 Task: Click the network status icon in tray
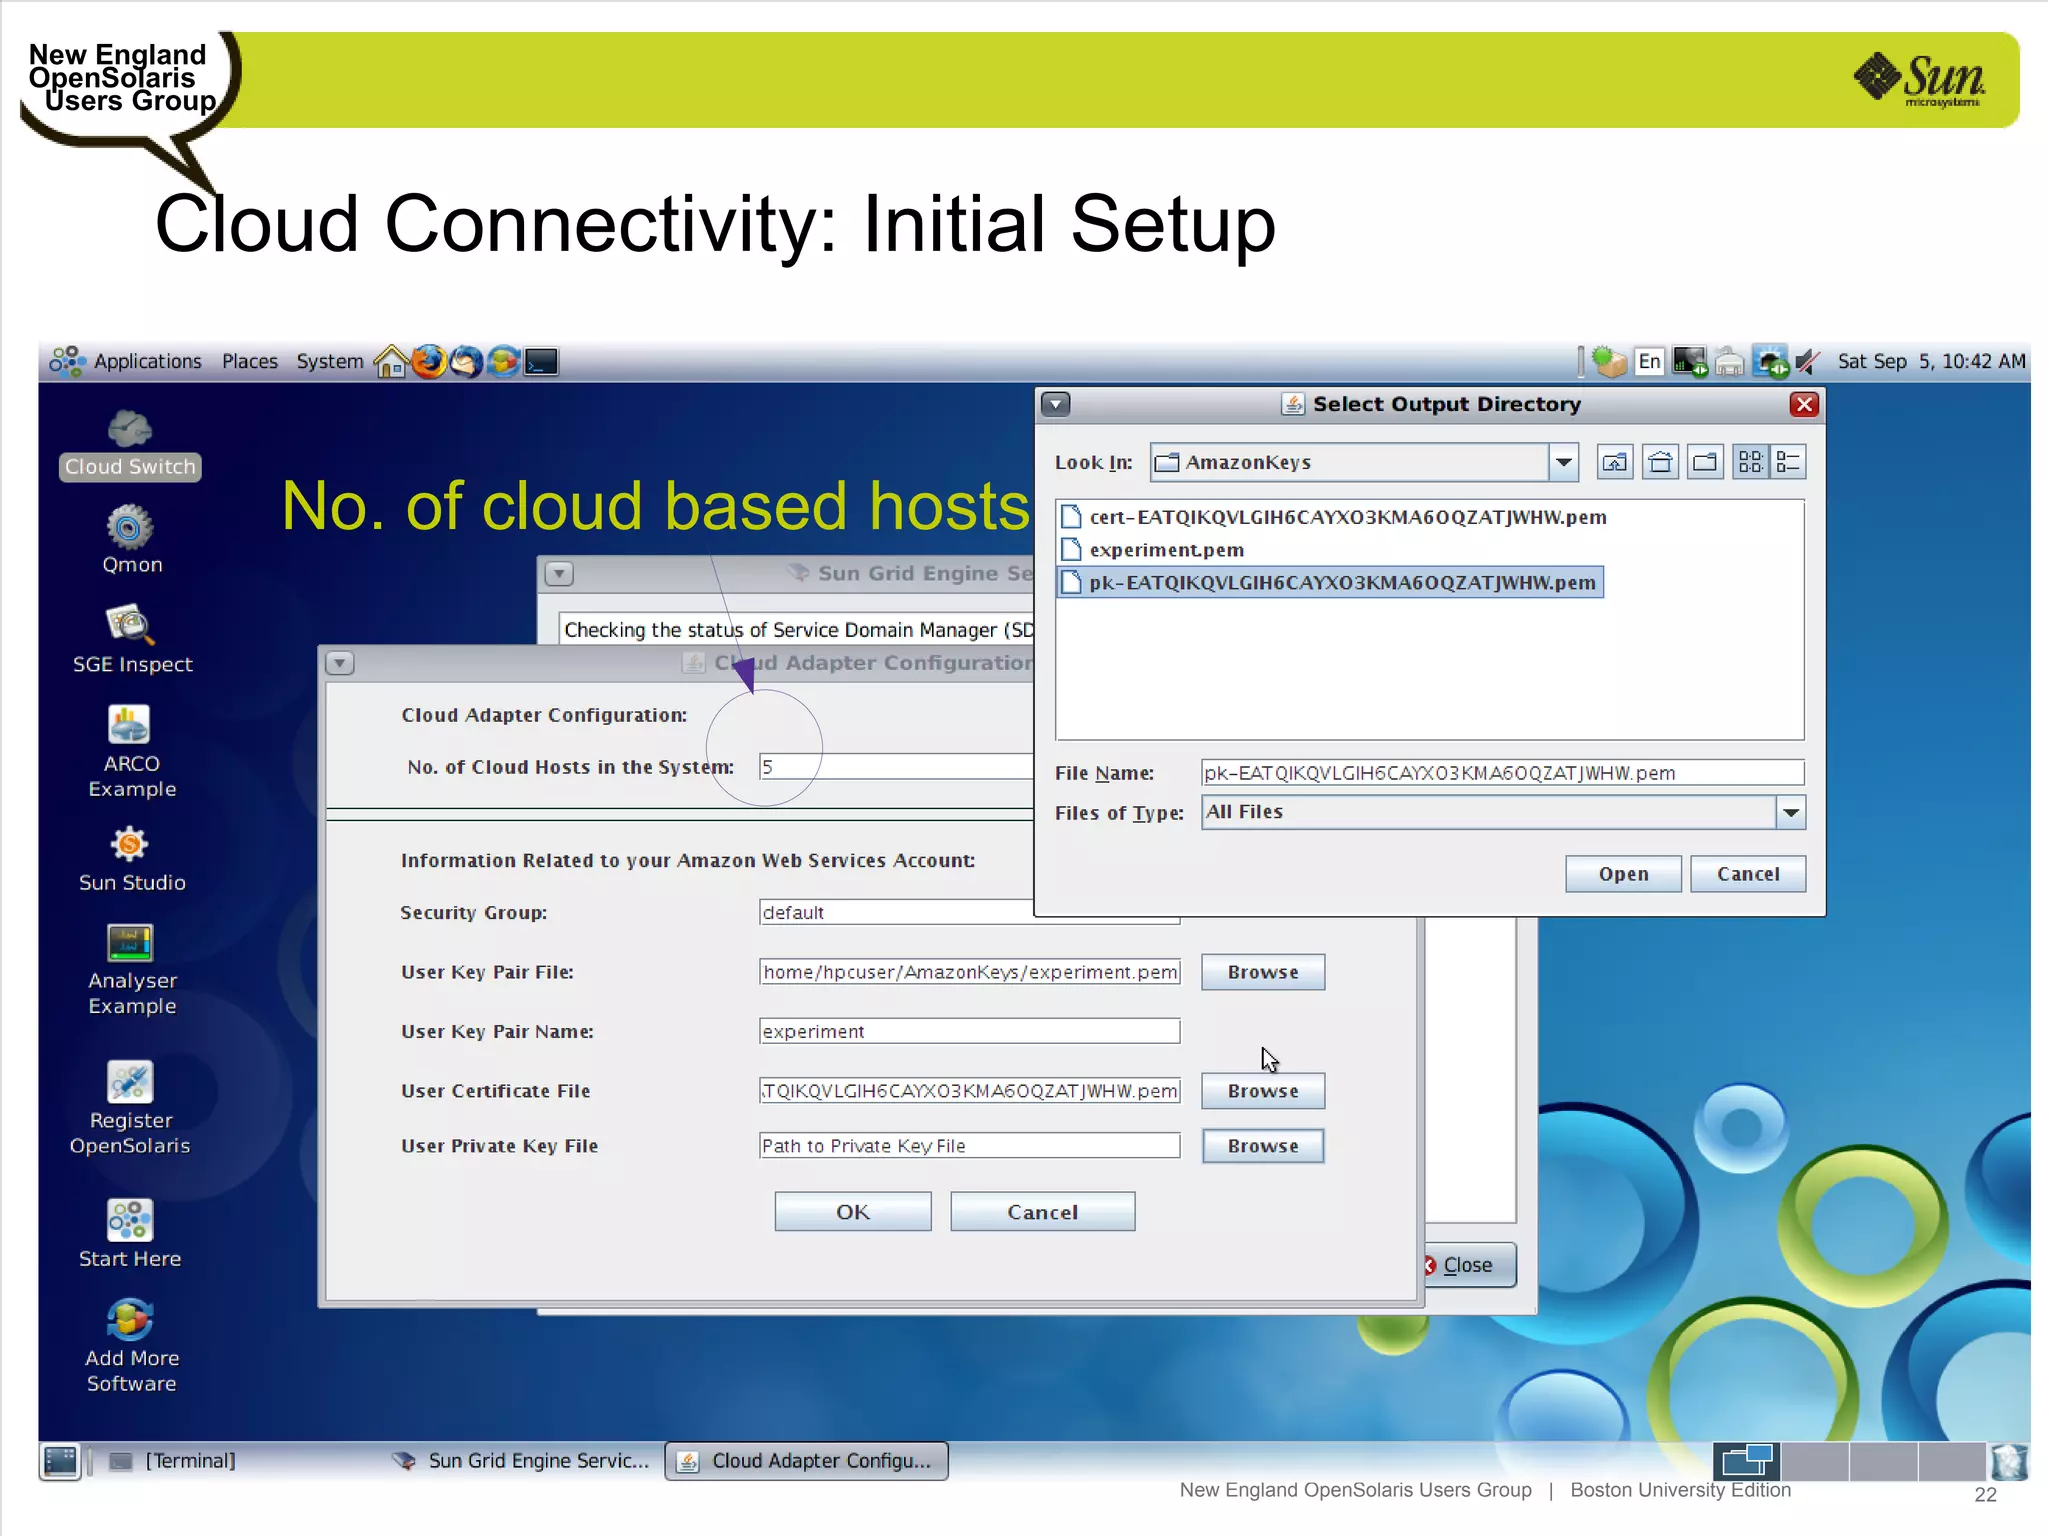1770,361
